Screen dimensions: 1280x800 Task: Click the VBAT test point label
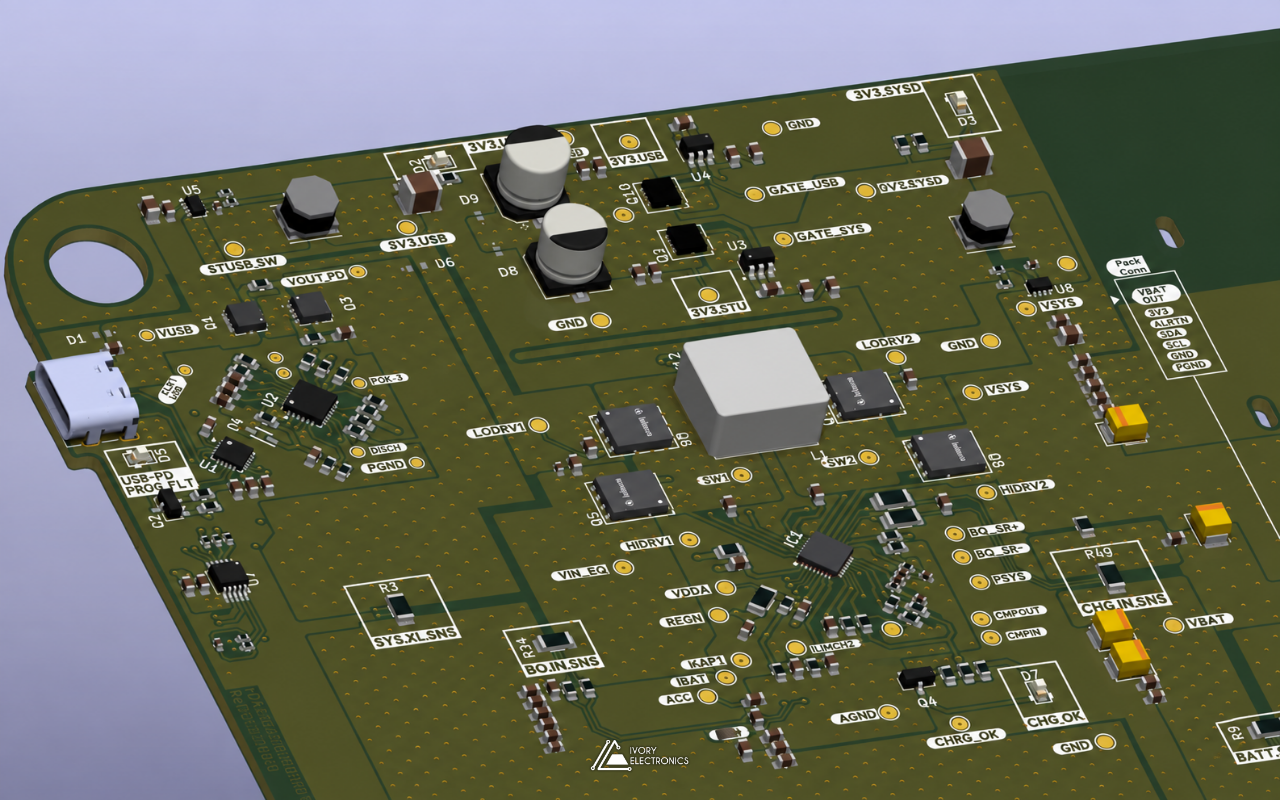pyautogui.click(x=1211, y=621)
